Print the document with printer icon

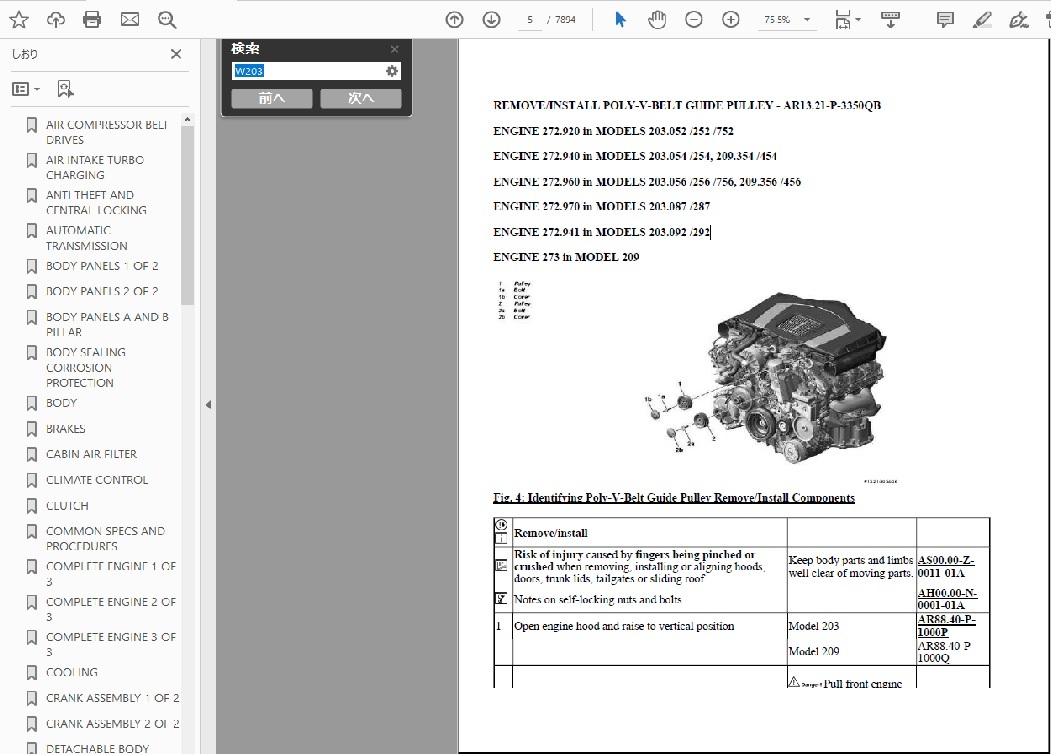point(92,19)
